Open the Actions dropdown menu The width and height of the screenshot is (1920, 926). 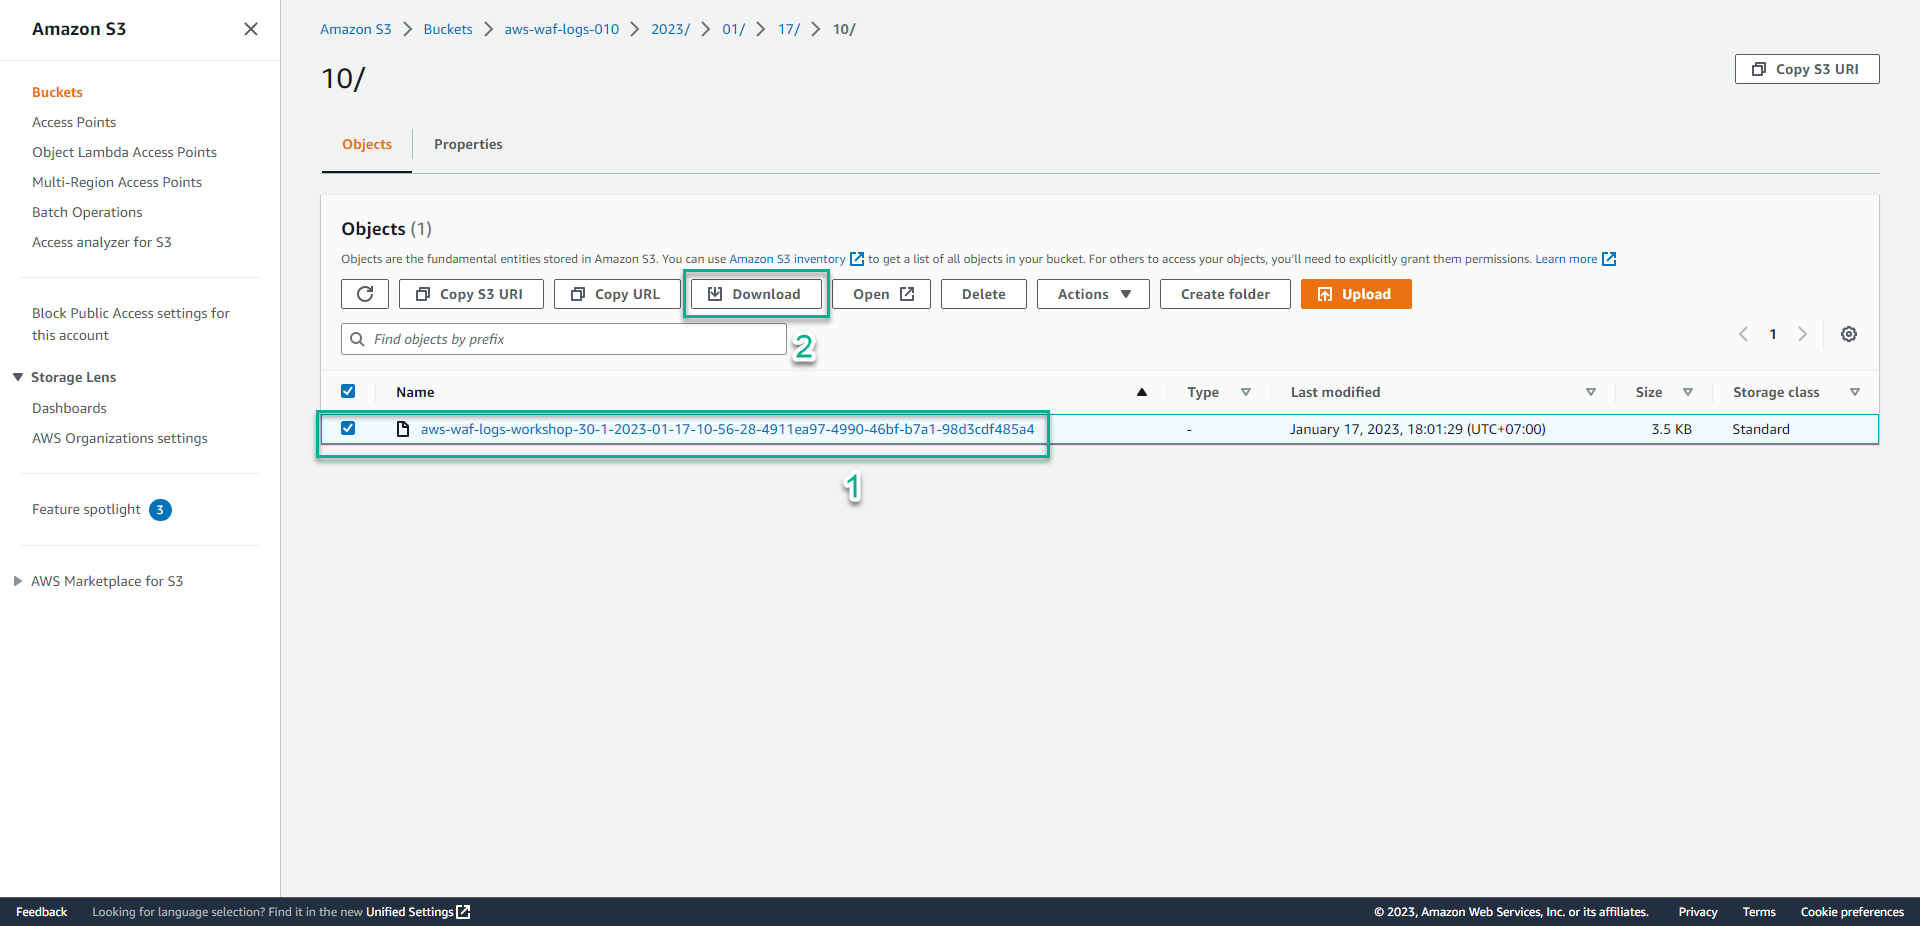1093,294
